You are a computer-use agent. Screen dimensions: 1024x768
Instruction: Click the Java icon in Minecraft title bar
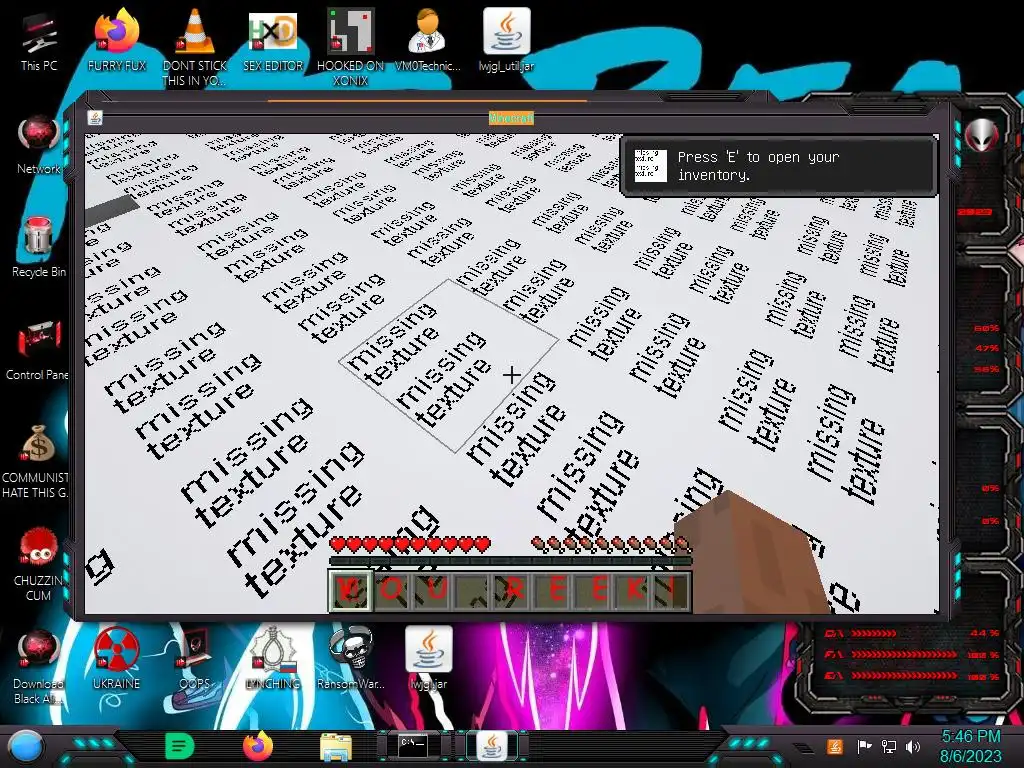click(x=95, y=118)
